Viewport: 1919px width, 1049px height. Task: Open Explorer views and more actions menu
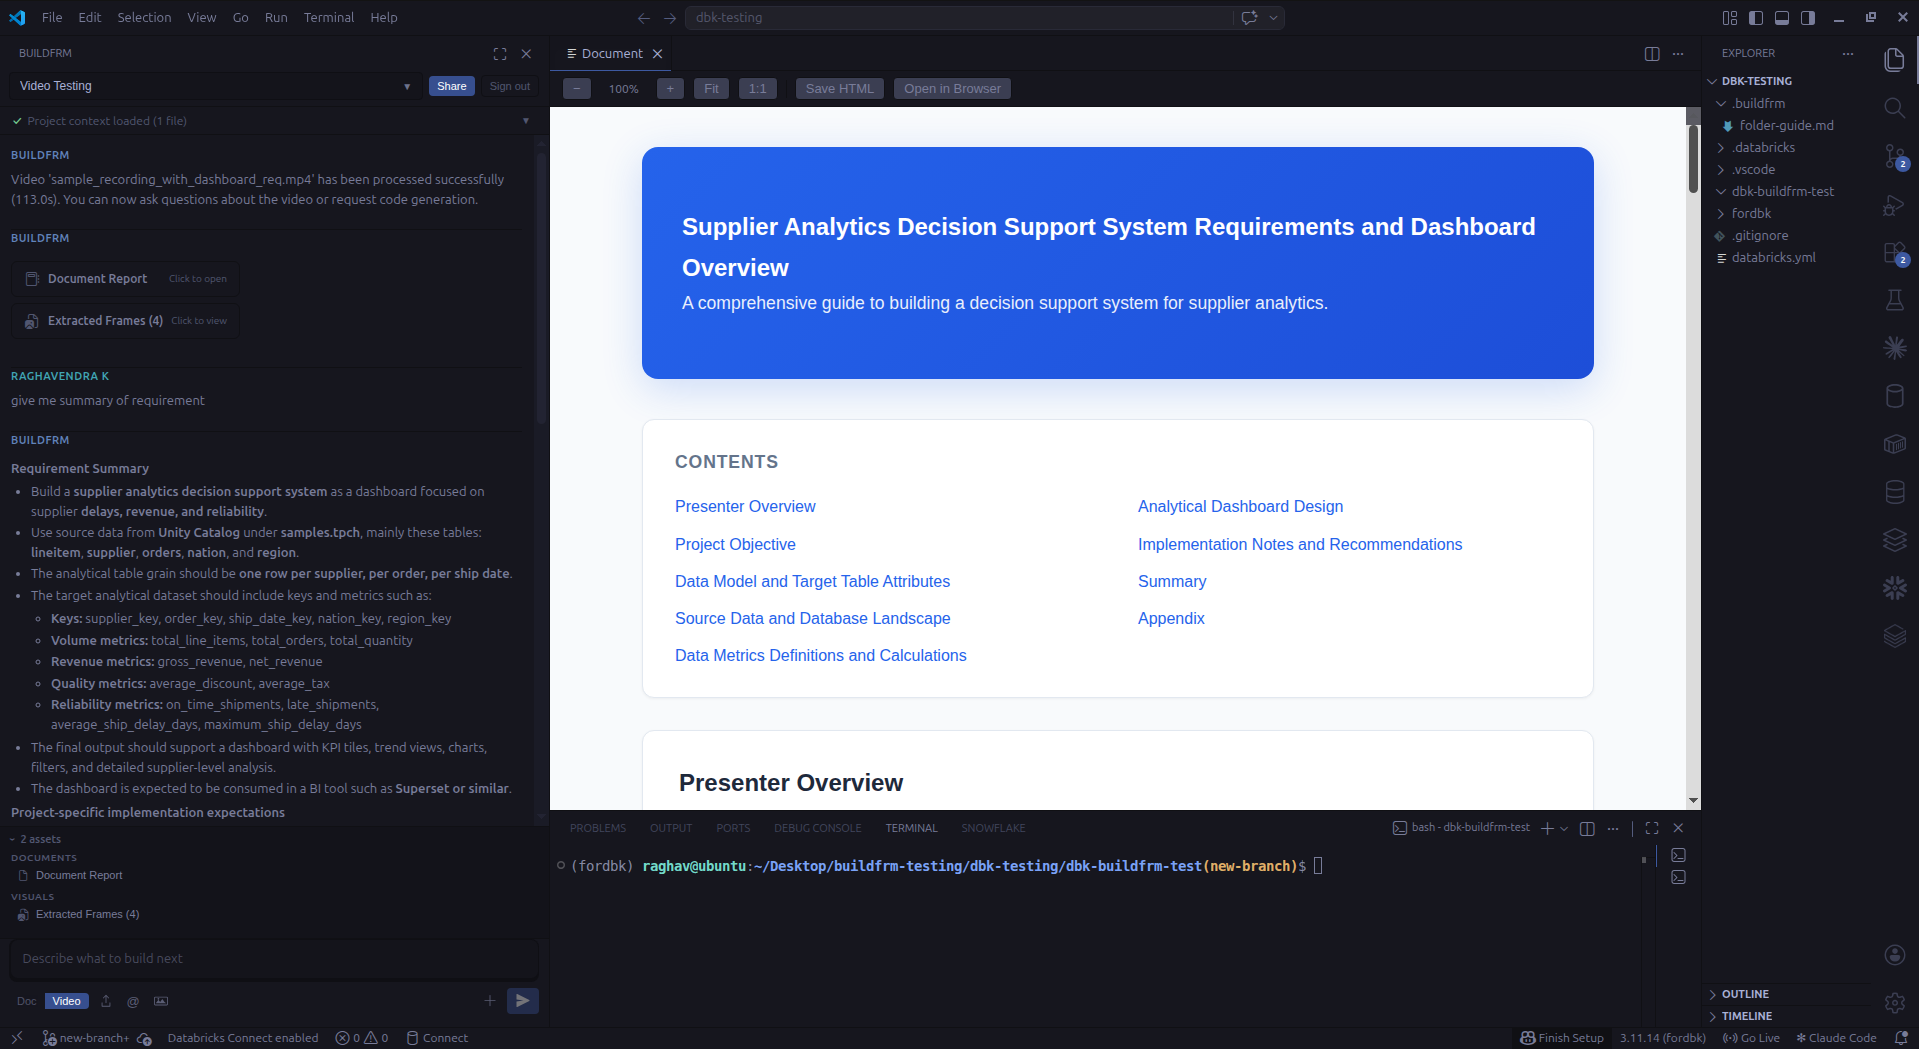1848,54
